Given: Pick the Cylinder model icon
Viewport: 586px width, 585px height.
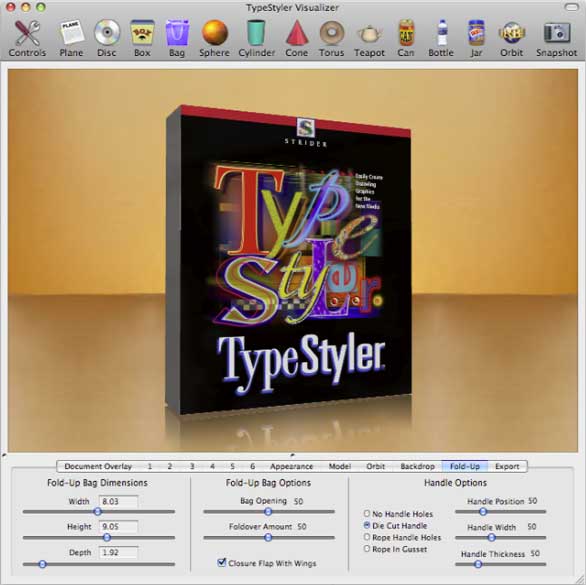Looking at the screenshot, I should tap(256, 38).
